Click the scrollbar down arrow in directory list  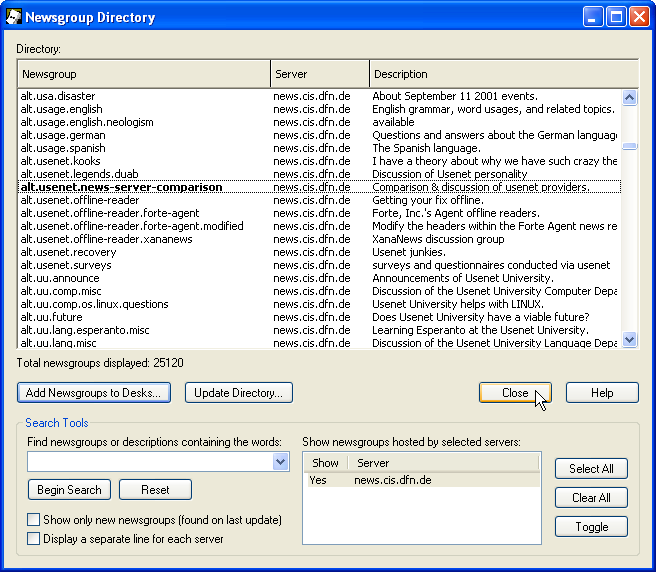630,340
